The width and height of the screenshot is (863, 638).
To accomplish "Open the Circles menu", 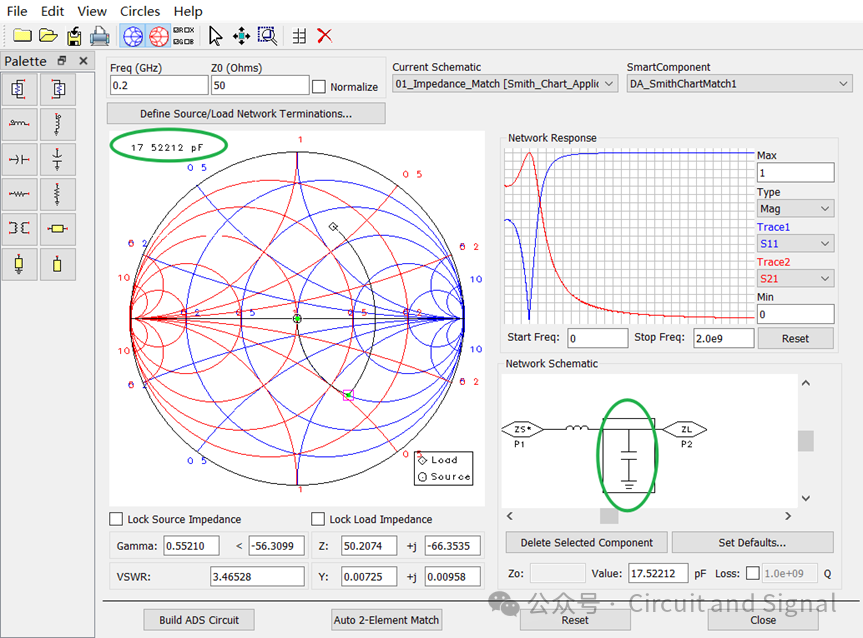I will pos(140,11).
